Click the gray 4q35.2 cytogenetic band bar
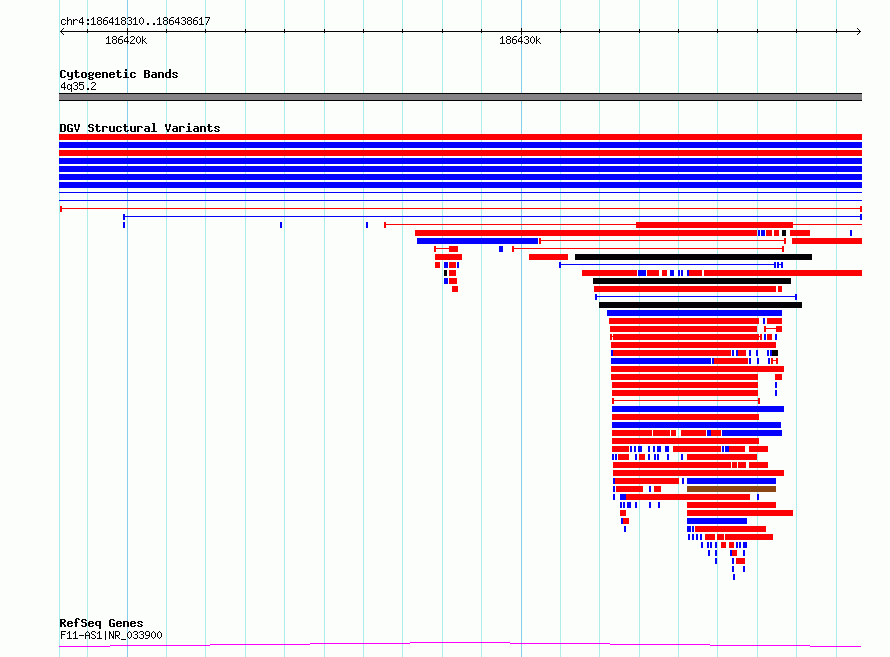This screenshot has height=657, width=890. point(460,97)
